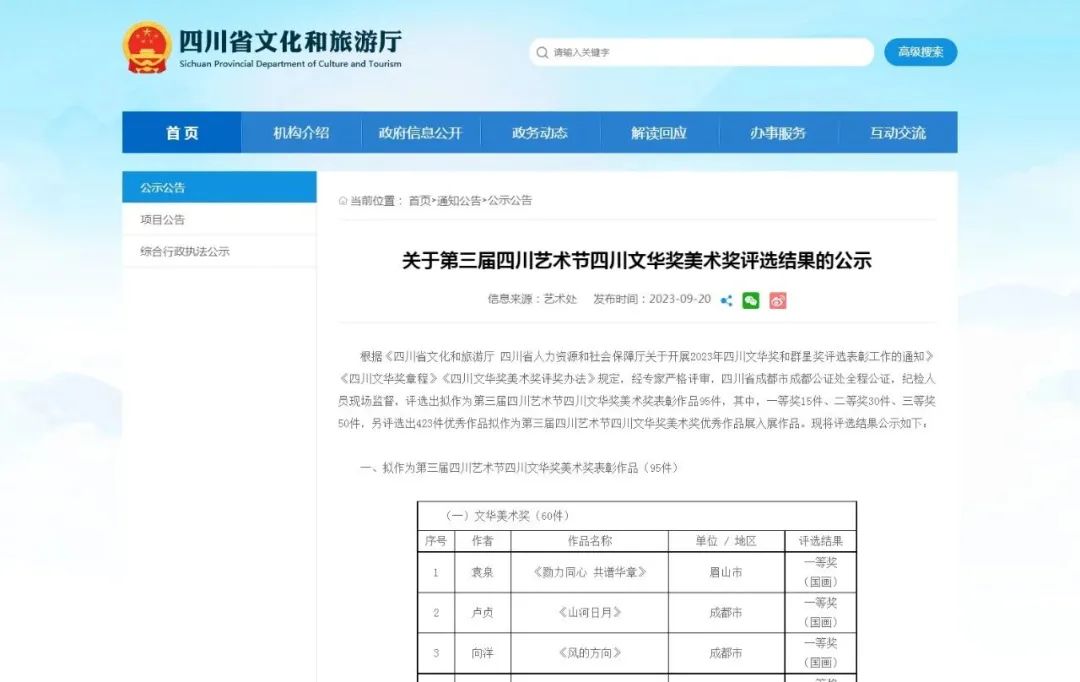Image resolution: width=1080 pixels, height=682 pixels.
Task: Select 综合行政执法公示 in the sidebar
Action: pos(219,251)
